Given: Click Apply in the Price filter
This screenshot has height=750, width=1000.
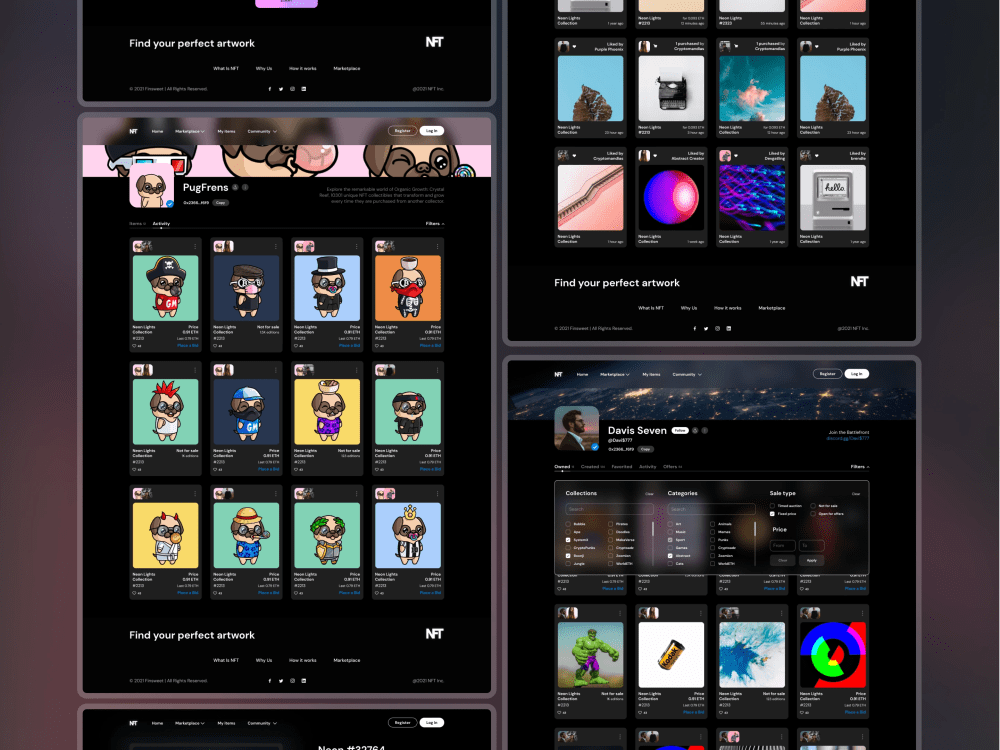Looking at the screenshot, I should (x=811, y=561).
